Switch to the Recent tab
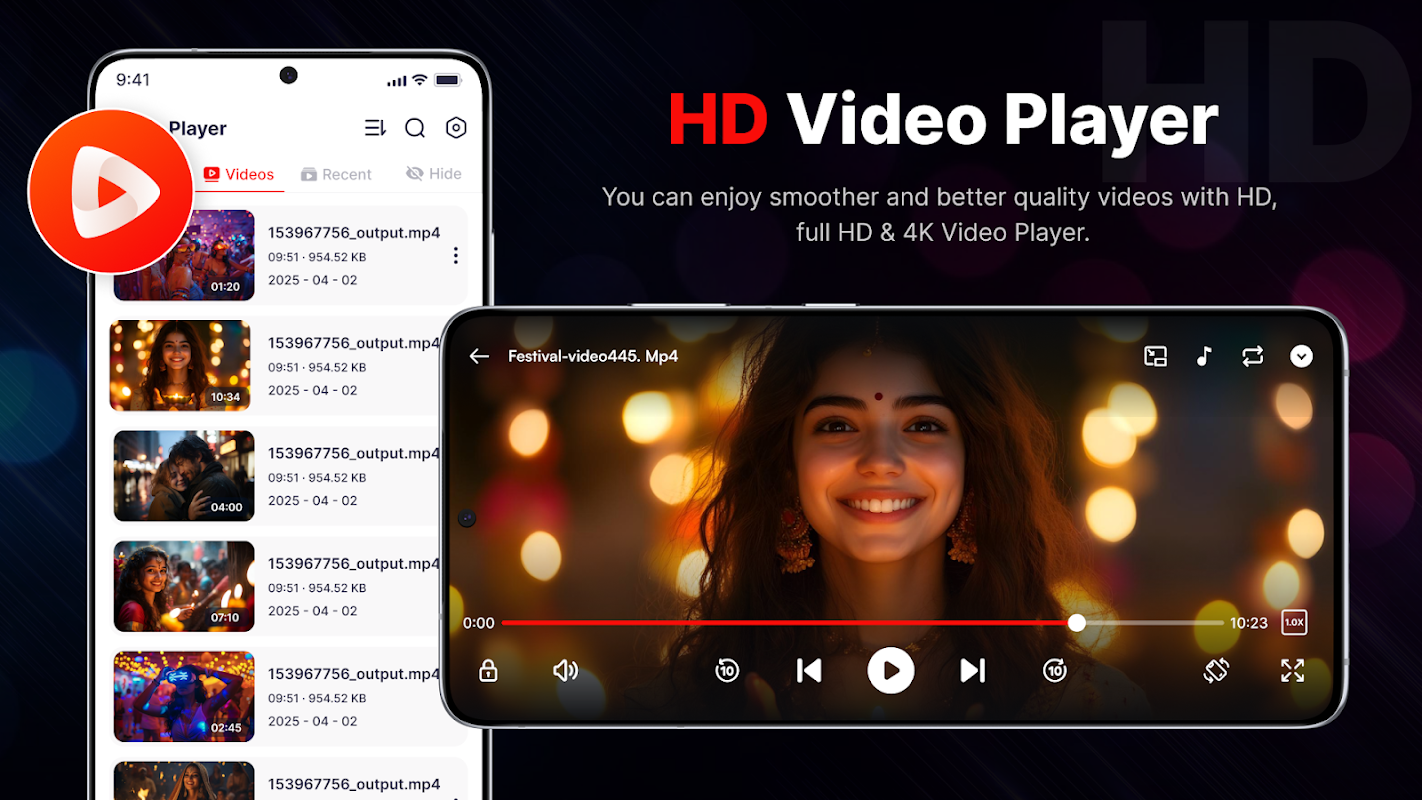Viewport: 1422px width, 800px height. point(336,174)
